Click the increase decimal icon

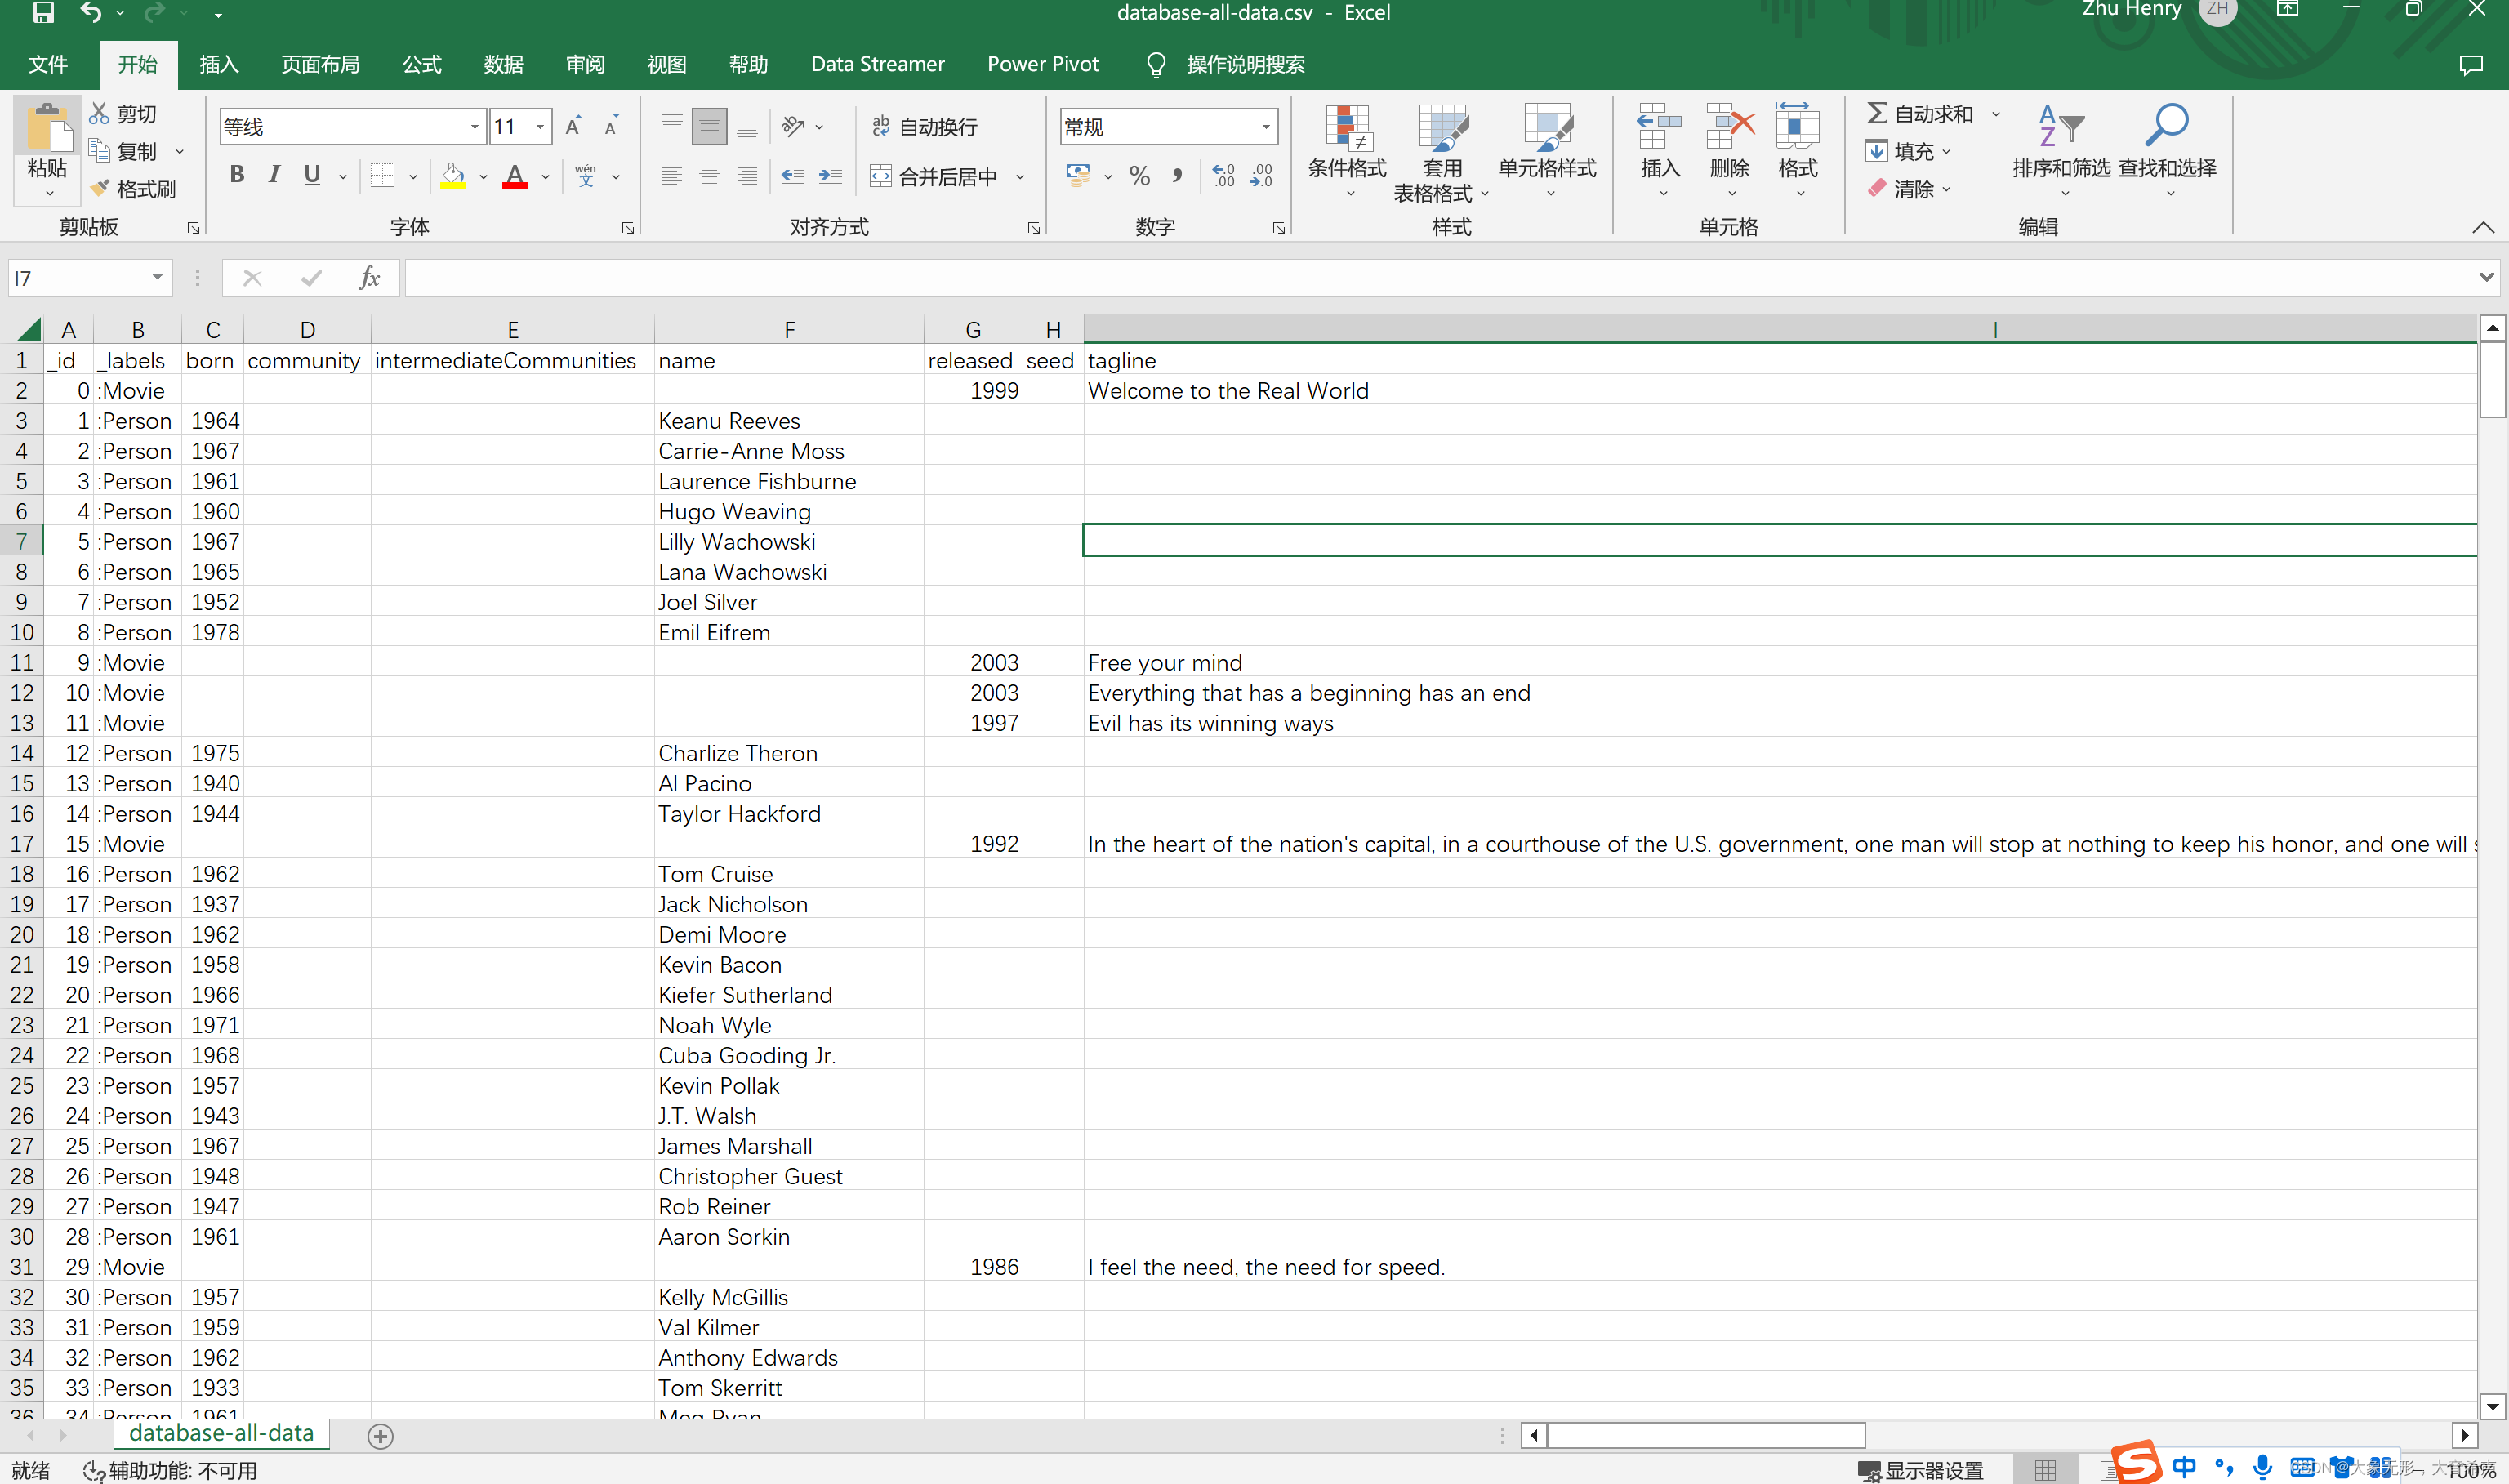click(x=1224, y=176)
